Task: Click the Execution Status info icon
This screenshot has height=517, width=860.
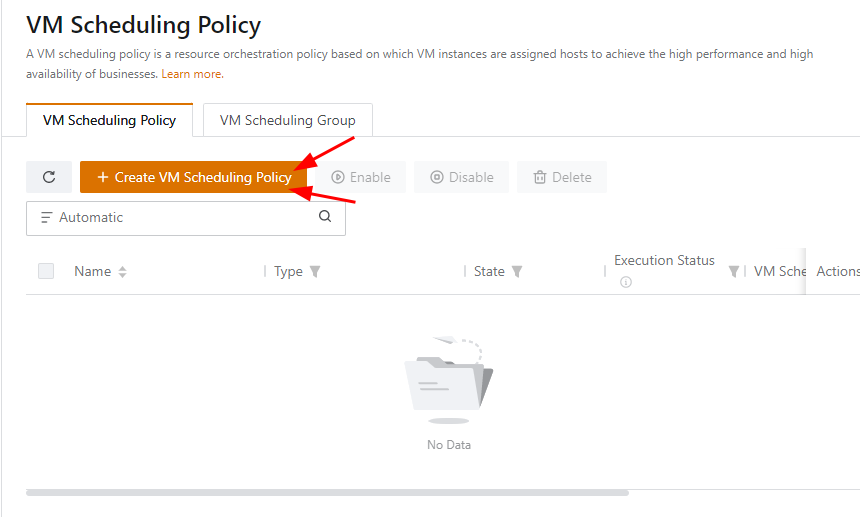Action: 626,282
